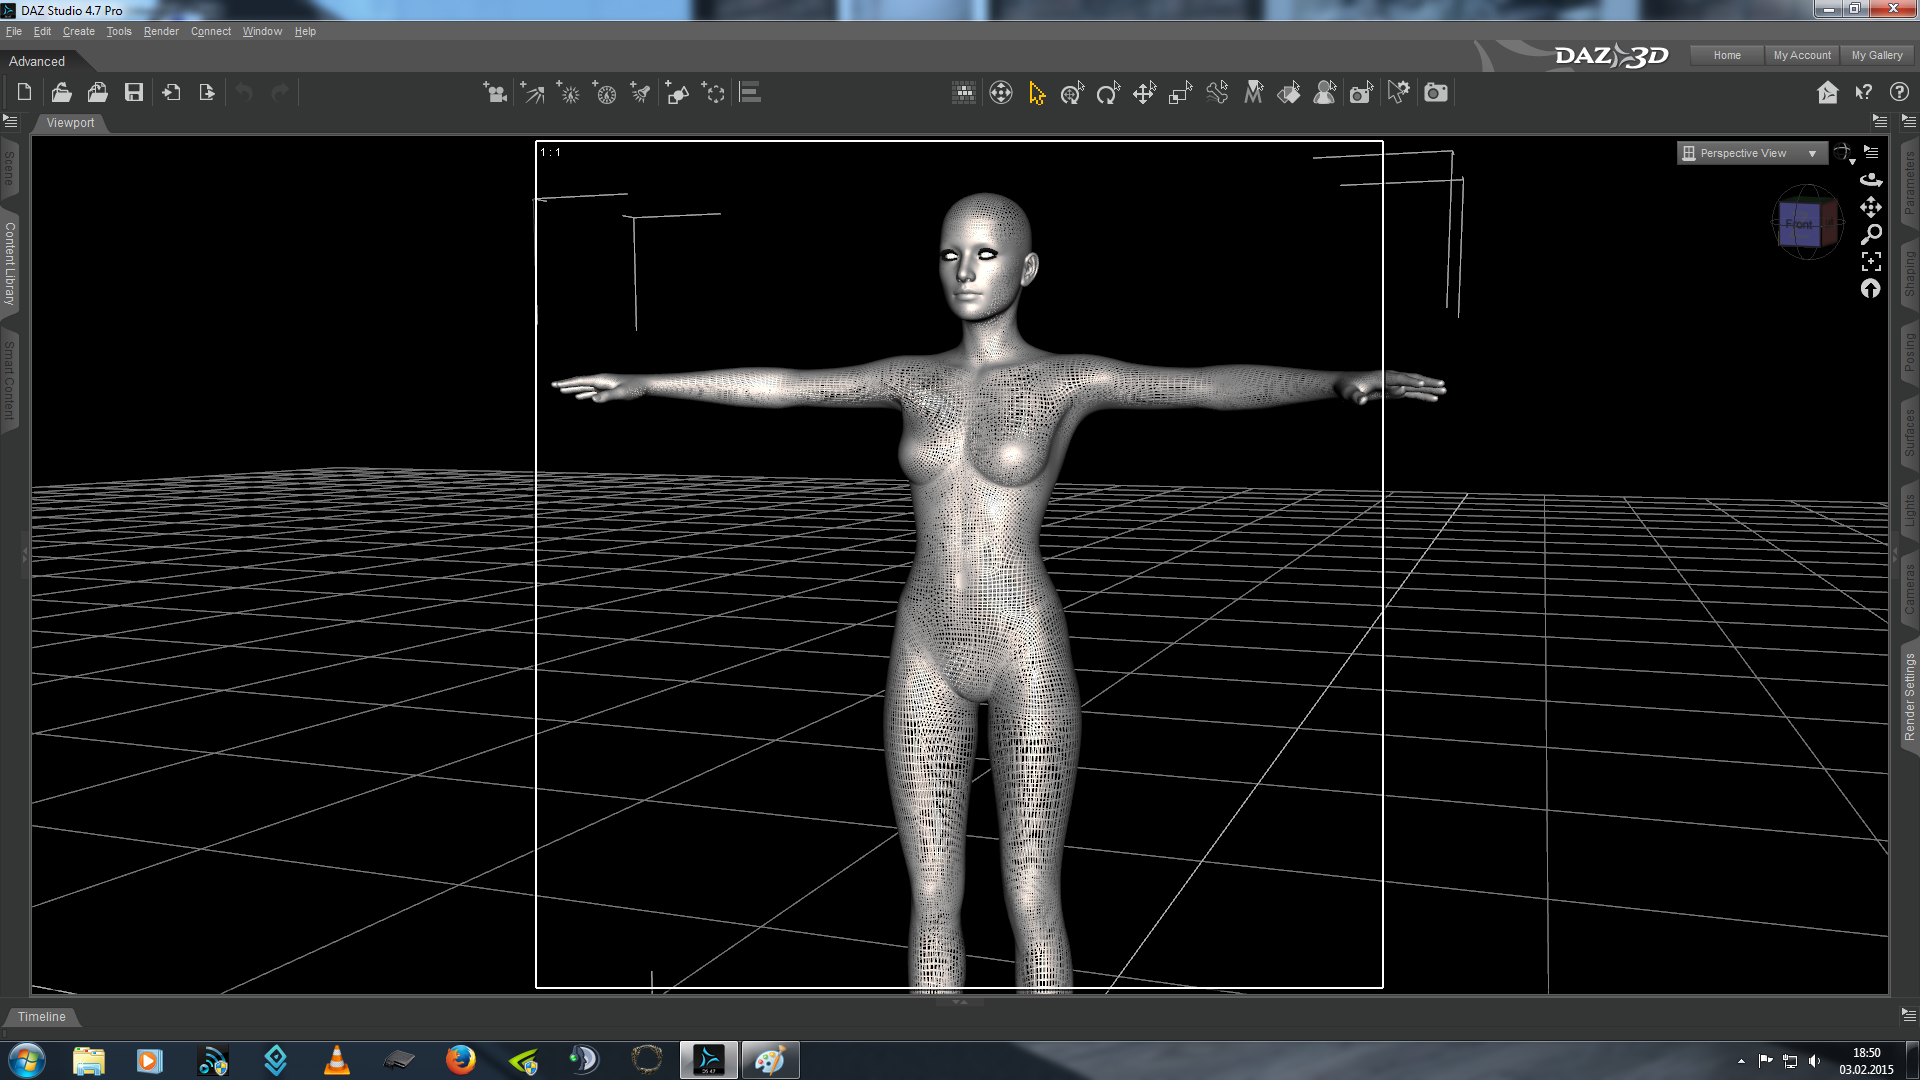Screen dimensions: 1920x1080
Task: Select the Scale tool in toolbar
Action: pos(1180,93)
